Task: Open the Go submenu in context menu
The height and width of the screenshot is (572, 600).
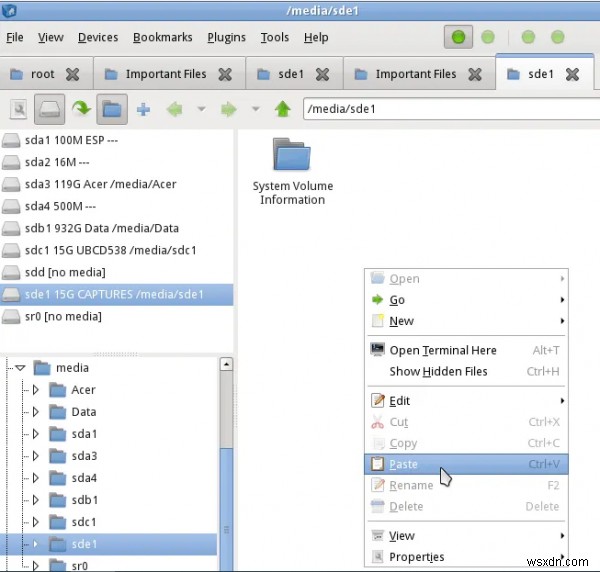Action: [x=466, y=300]
